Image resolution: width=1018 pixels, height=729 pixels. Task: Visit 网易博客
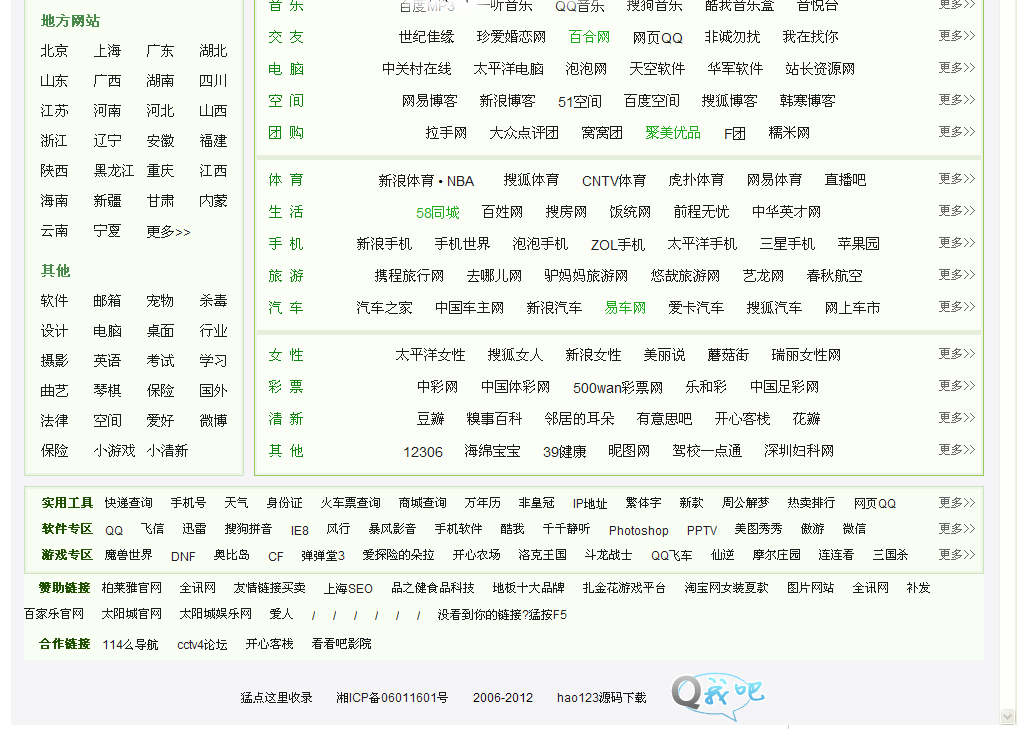[x=430, y=101]
